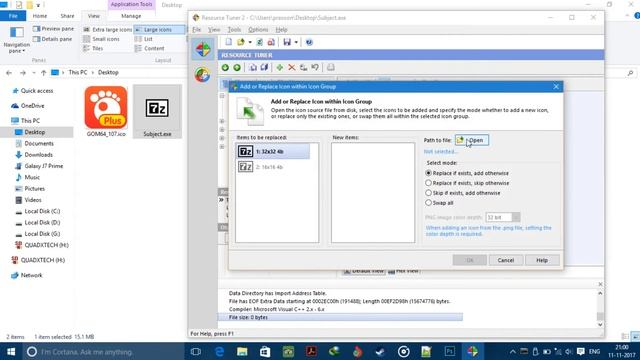Click Open button next to Path to file
Viewport: 640px width, 360px height.
pyautogui.click(x=472, y=140)
